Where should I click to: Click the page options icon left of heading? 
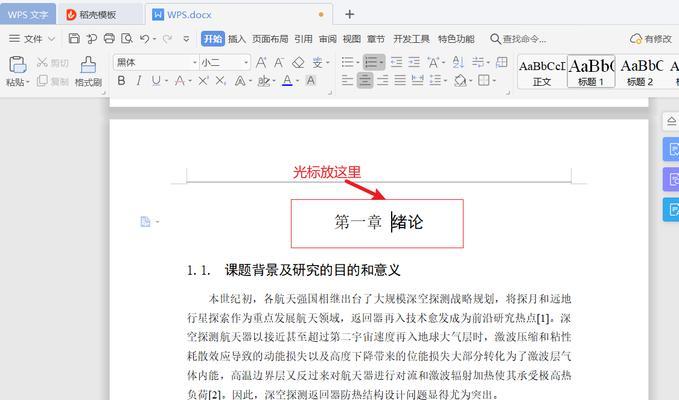click(x=146, y=222)
